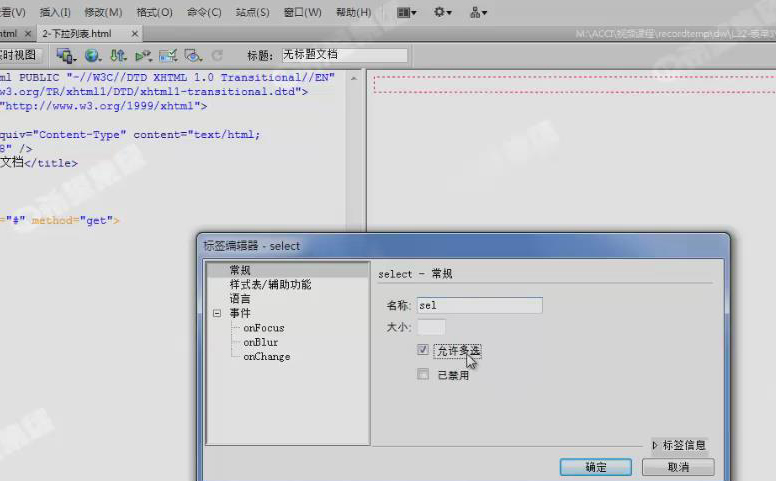Uncheck the 允许多选 checkbox
This screenshot has height=481, width=776.
424,351
